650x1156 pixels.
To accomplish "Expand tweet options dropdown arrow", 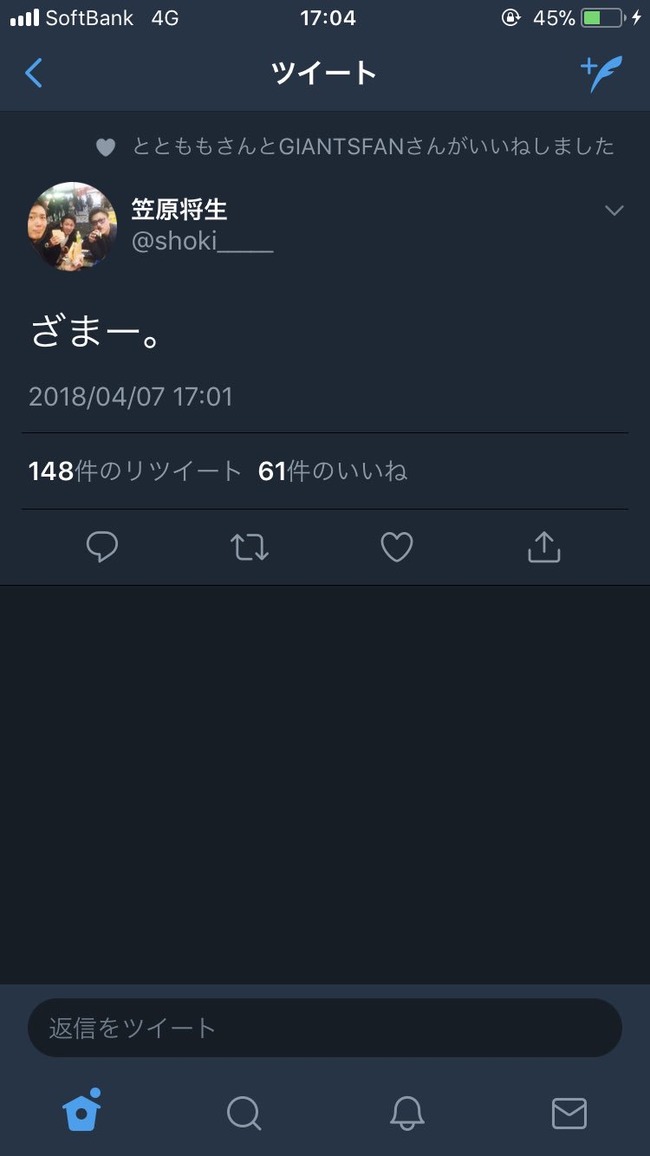I will click(614, 211).
